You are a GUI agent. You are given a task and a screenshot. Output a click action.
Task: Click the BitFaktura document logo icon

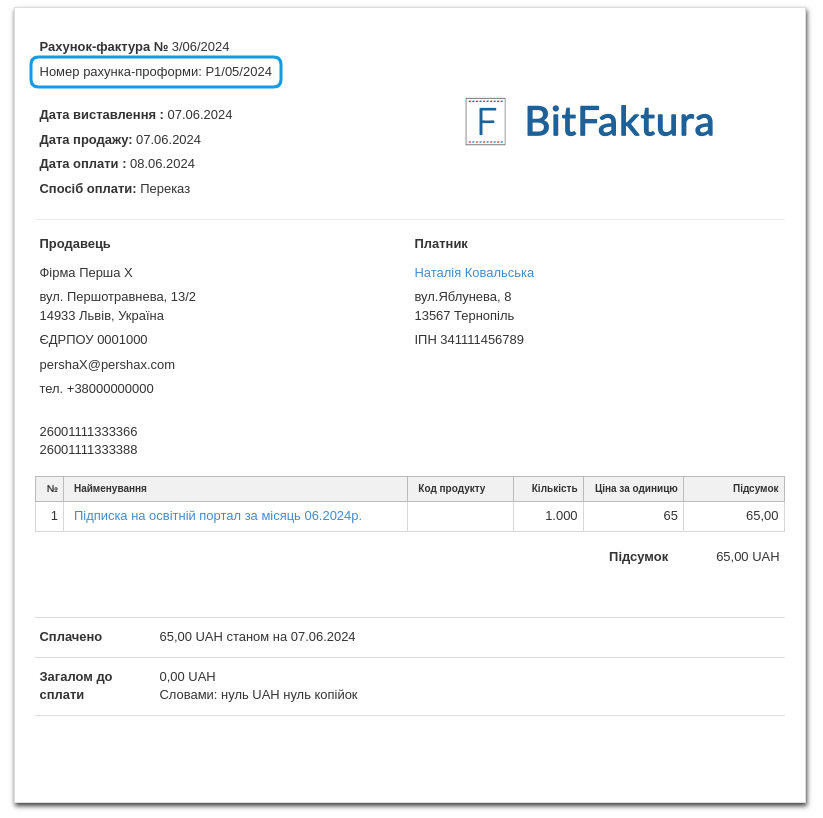pos(485,122)
